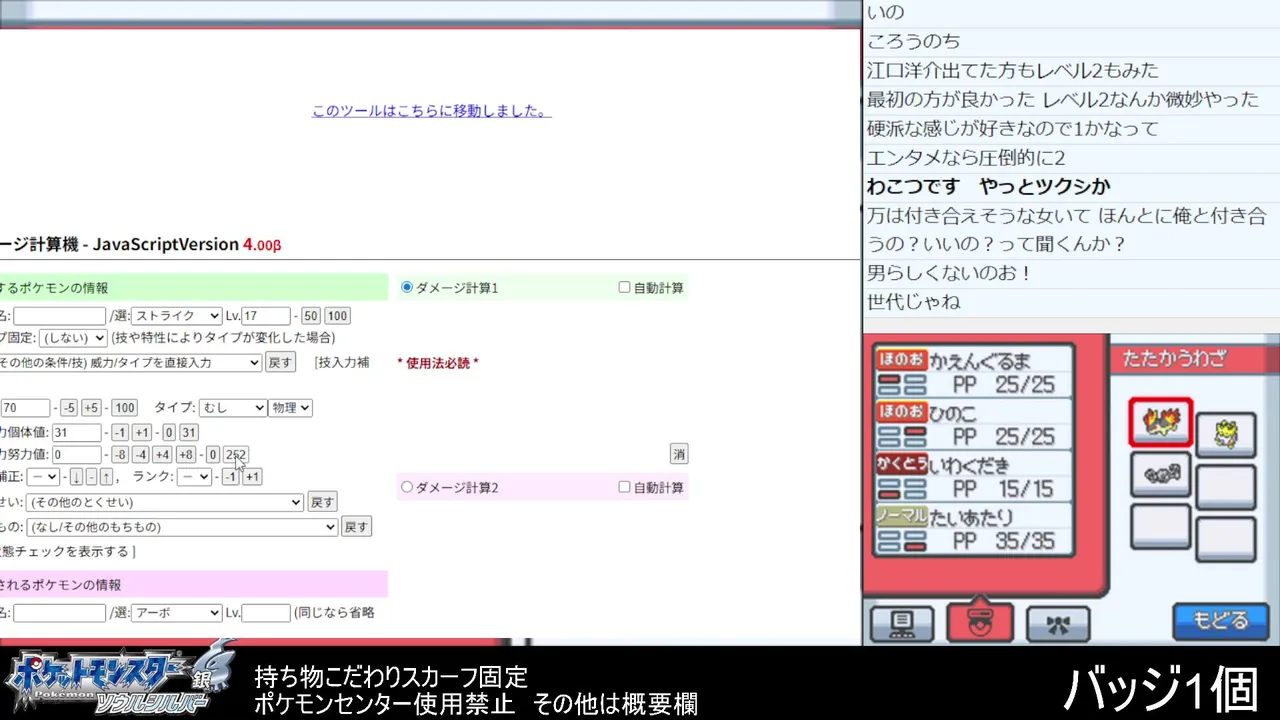1280x720 pixels.
Task: Open the ribbon tab icon in game
Action: point(1058,624)
